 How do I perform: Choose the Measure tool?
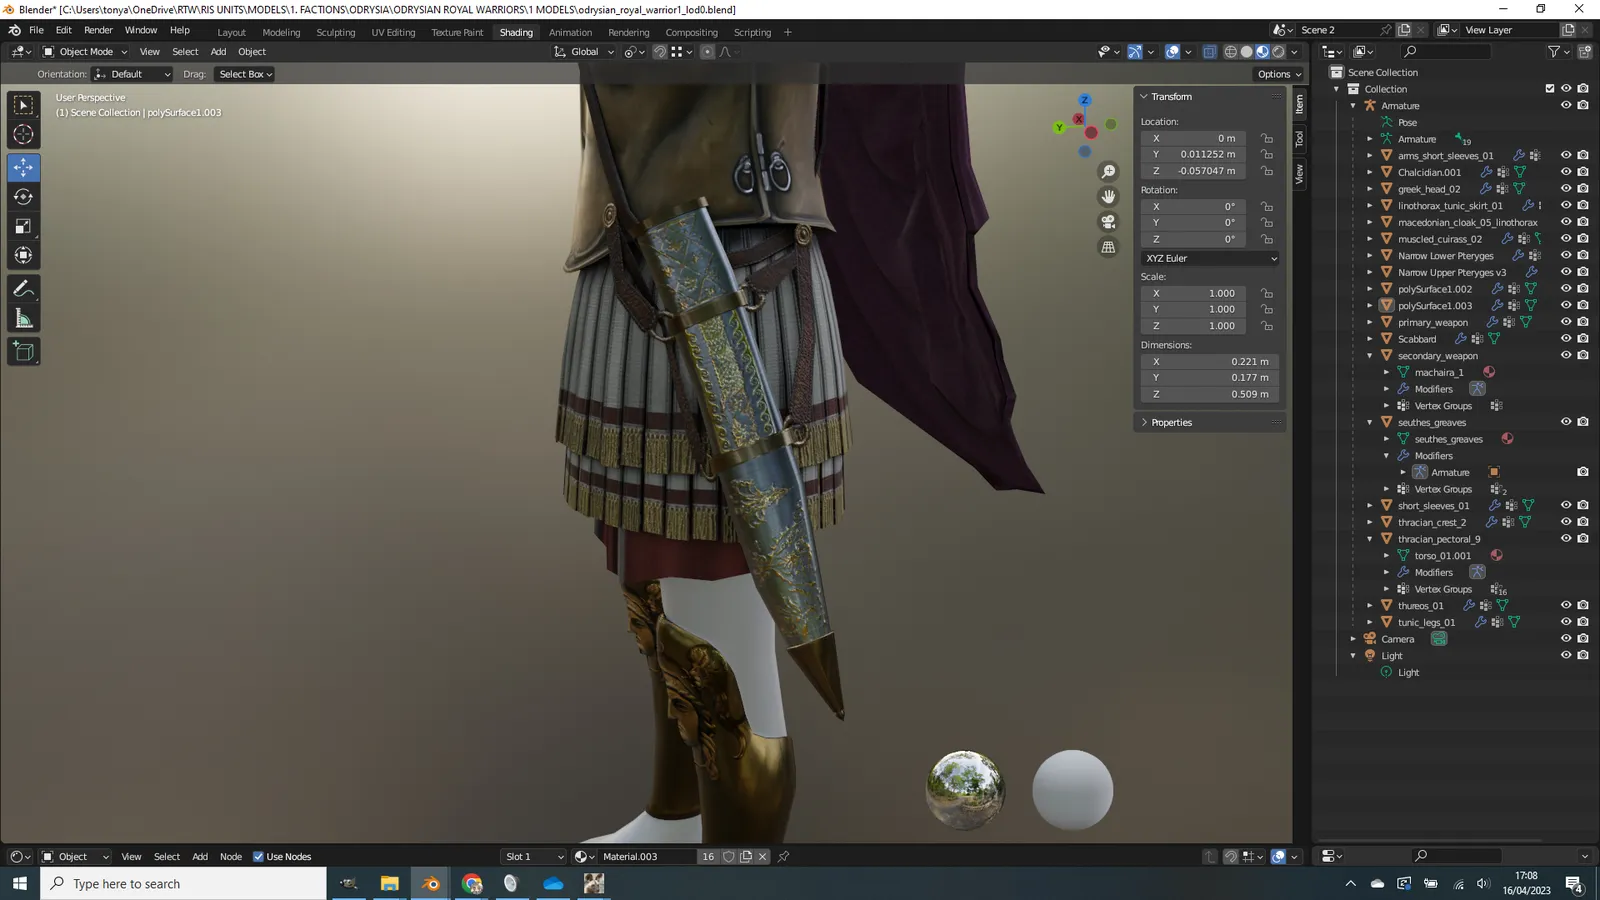click(x=23, y=319)
